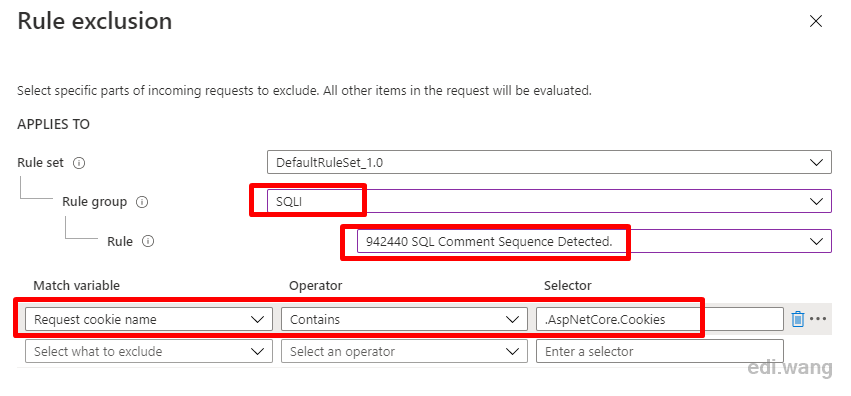Open the Select what to exclude dropdown
The height and width of the screenshot is (396, 851).
point(149,352)
